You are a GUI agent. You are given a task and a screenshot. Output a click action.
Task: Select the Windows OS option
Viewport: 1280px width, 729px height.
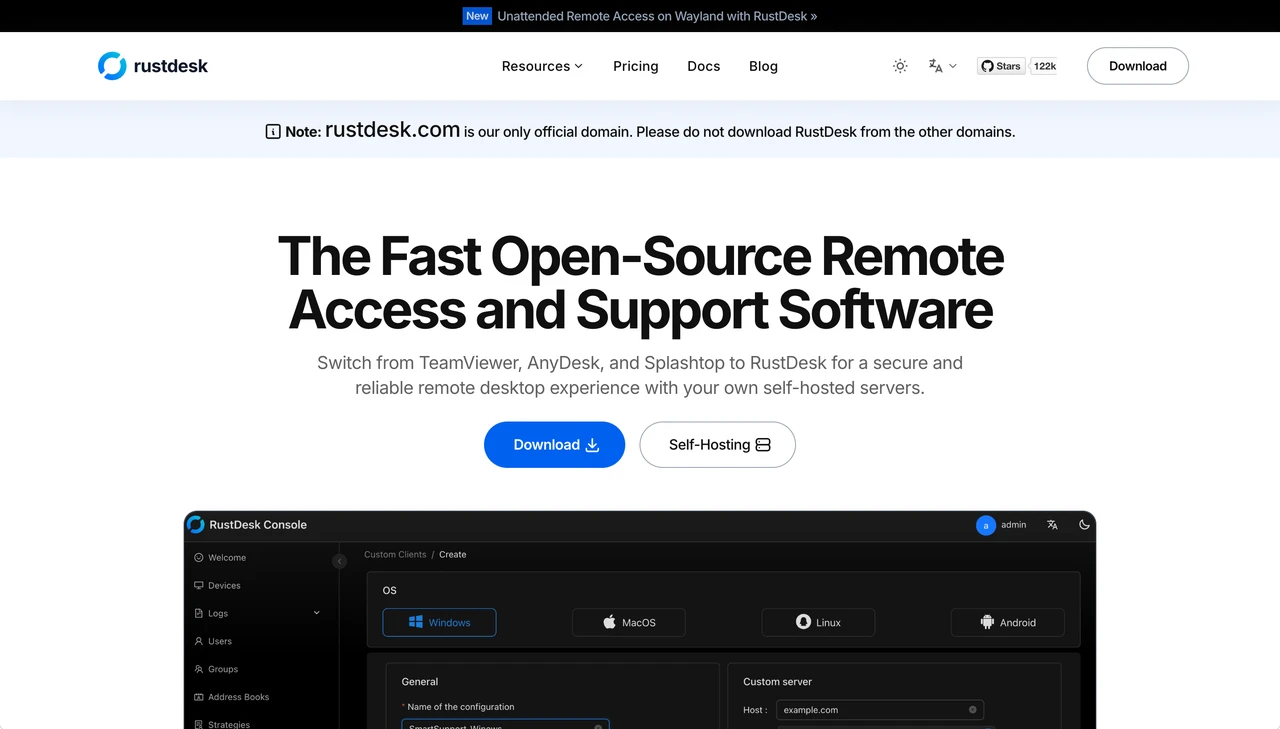[439, 622]
